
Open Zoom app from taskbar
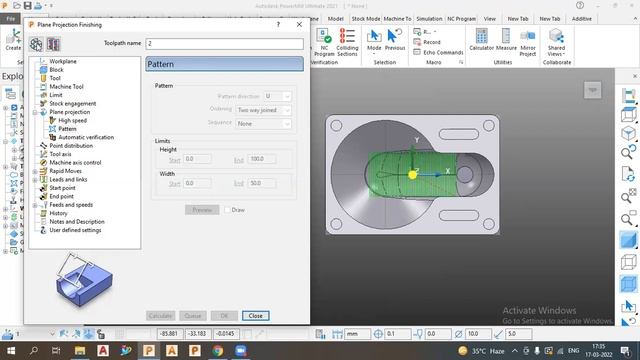[x=240, y=351]
